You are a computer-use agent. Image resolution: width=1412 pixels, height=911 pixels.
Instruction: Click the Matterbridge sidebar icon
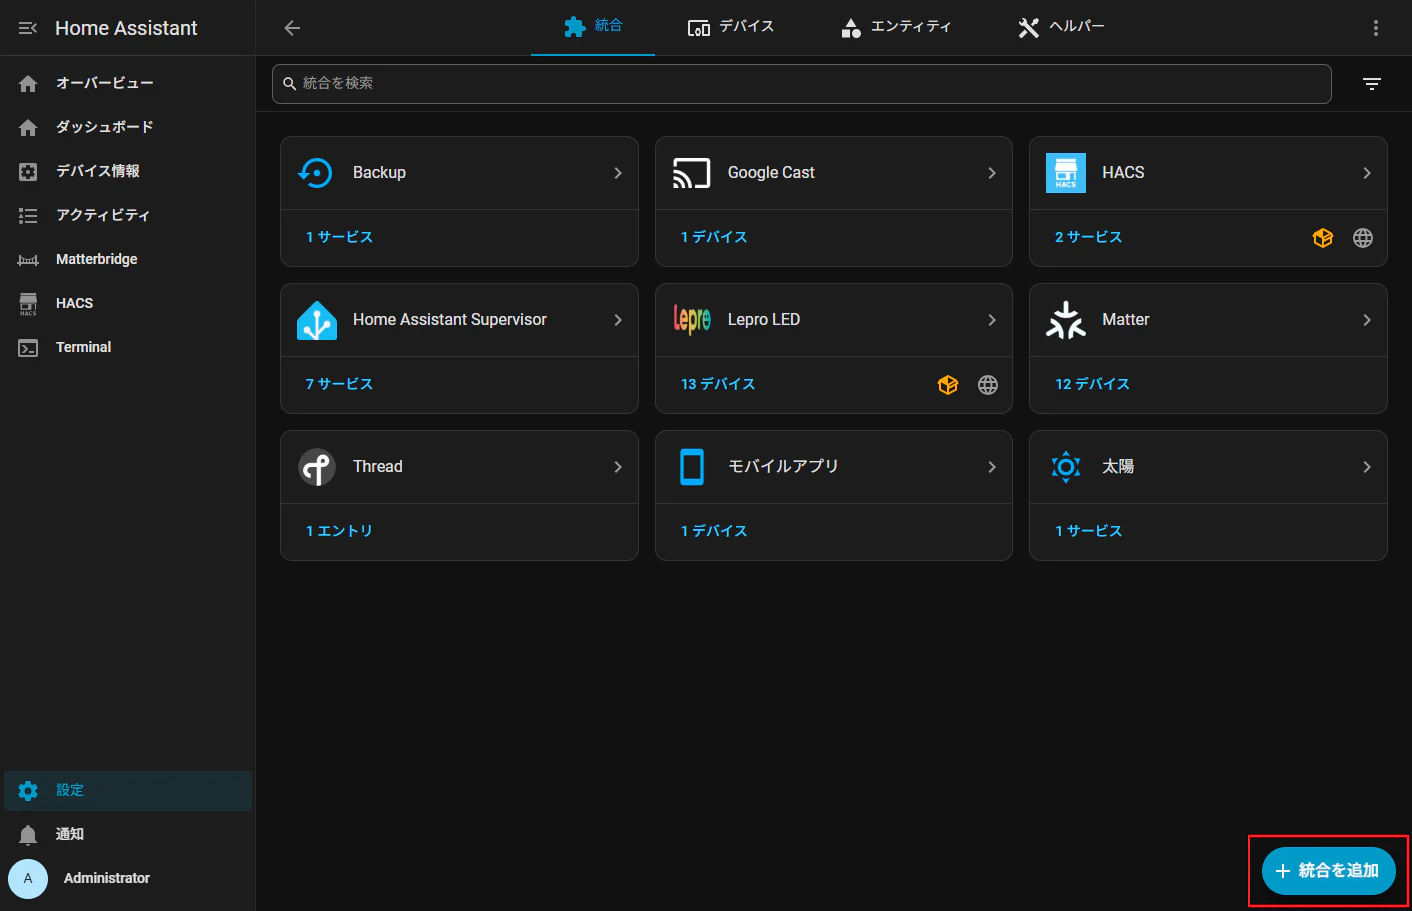point(28,260)
